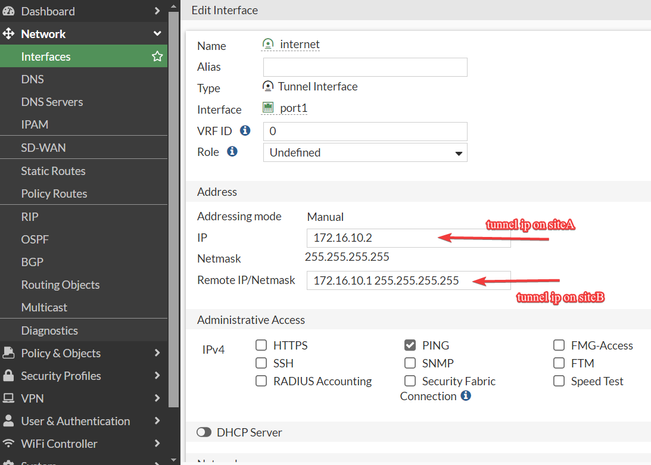Image resolution: width=651 pixels, height=465 pixels.
Task: Select the SD-WAN menu item
Action: [43, 148]
